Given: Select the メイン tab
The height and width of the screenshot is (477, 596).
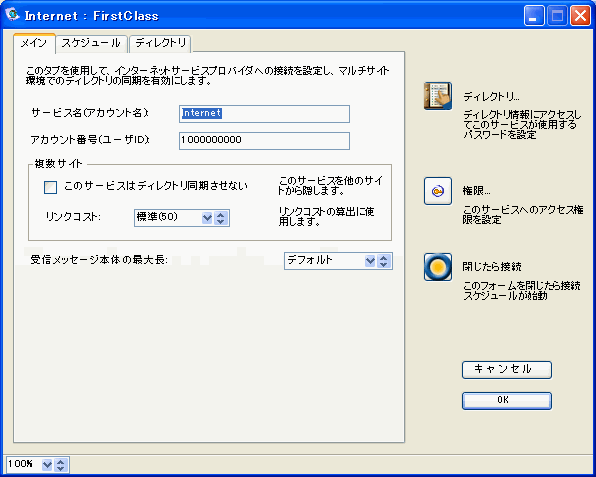Looking at the screenshot, I should tap(34, 43).
